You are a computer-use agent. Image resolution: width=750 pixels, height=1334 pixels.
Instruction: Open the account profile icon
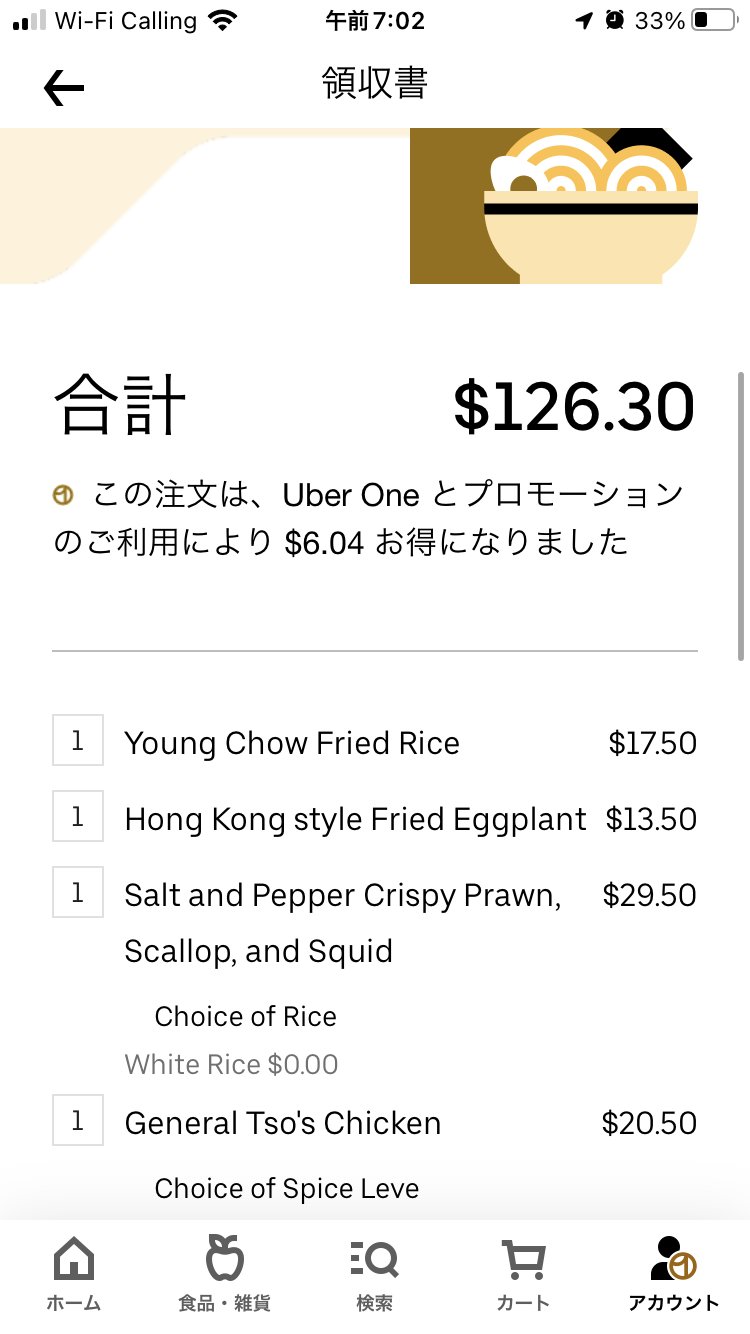[673, 1259]
